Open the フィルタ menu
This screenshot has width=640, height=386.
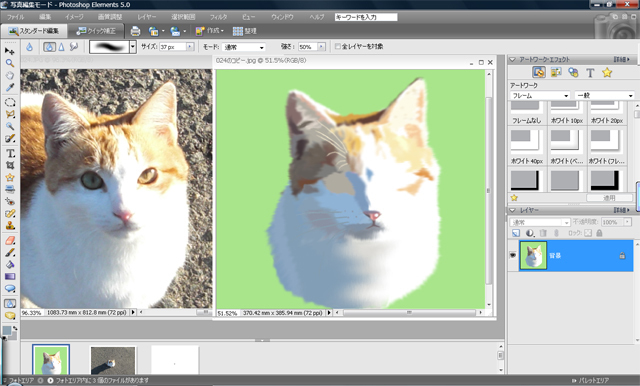(x=218, y=17)
